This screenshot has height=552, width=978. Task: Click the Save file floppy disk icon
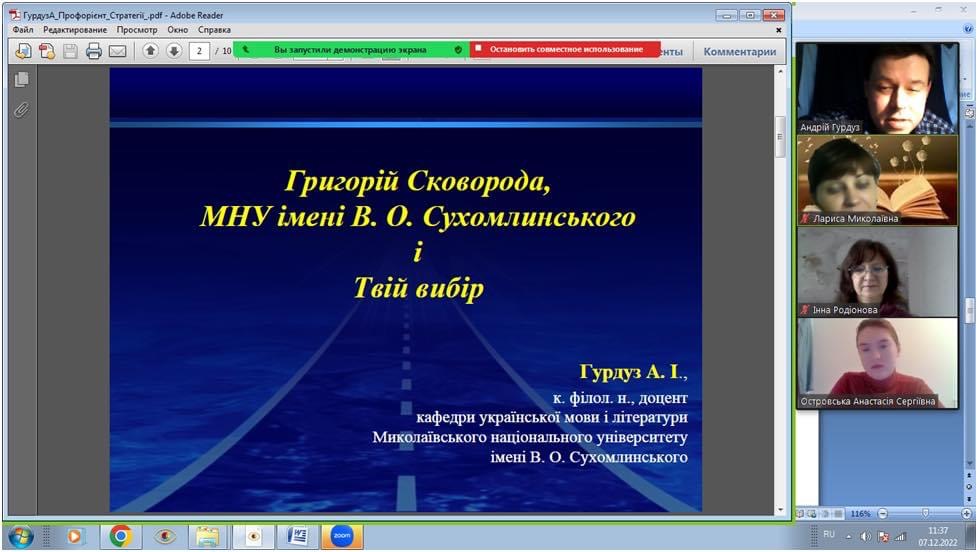70,51
